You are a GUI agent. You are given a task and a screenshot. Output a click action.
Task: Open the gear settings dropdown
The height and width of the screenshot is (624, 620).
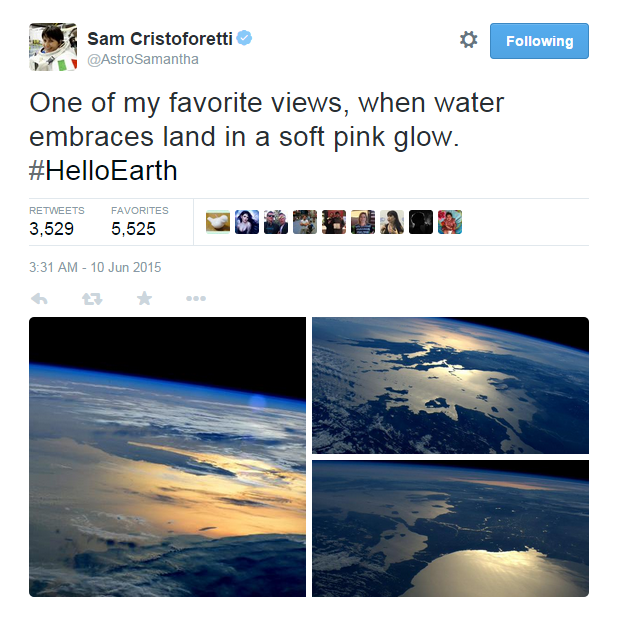(x=468, y=40)
